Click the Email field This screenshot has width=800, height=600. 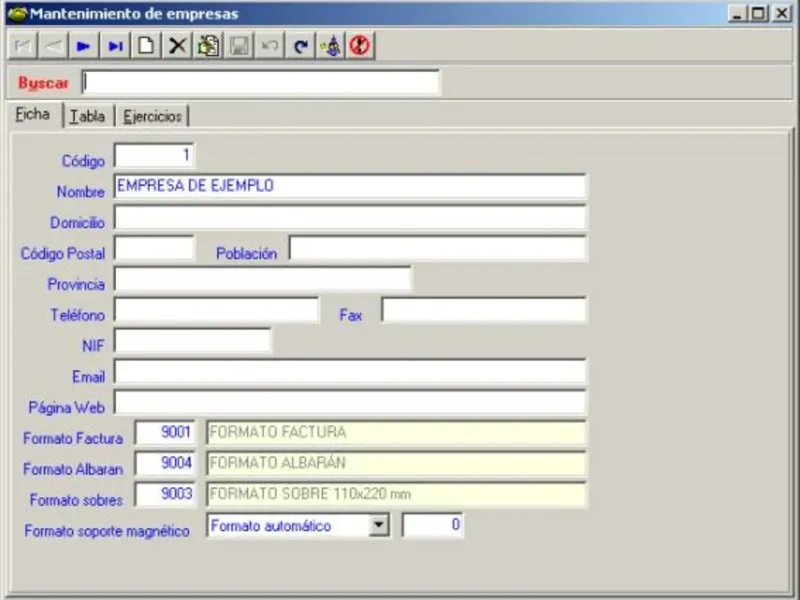pos(350,371)
